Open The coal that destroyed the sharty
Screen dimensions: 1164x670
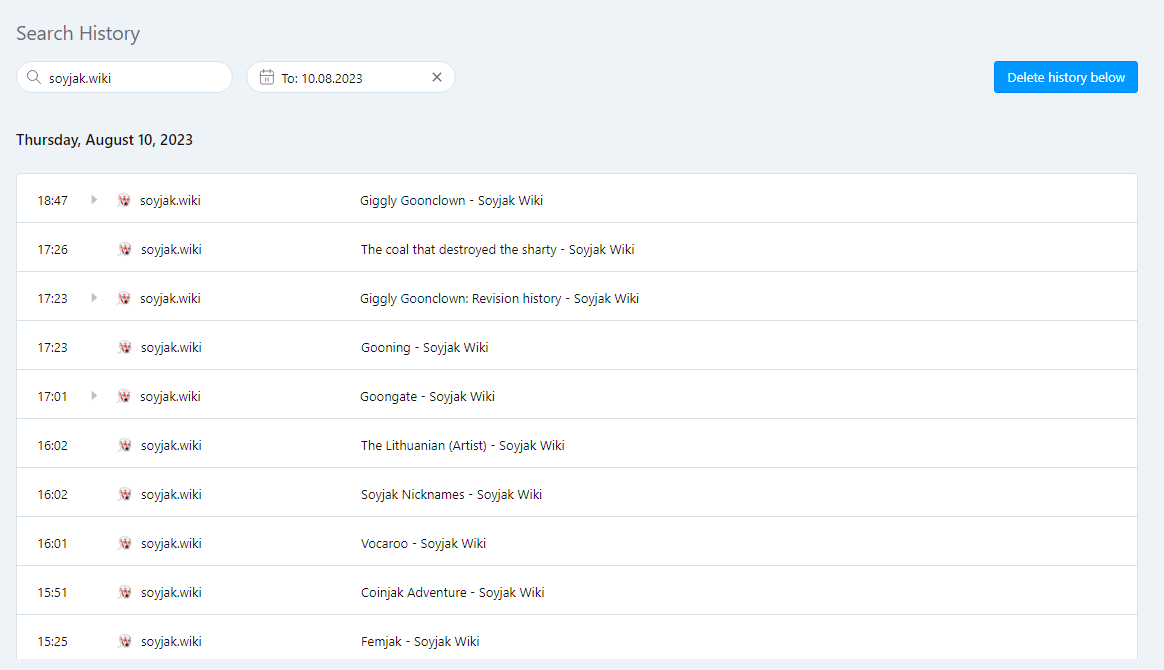(497, 249)
